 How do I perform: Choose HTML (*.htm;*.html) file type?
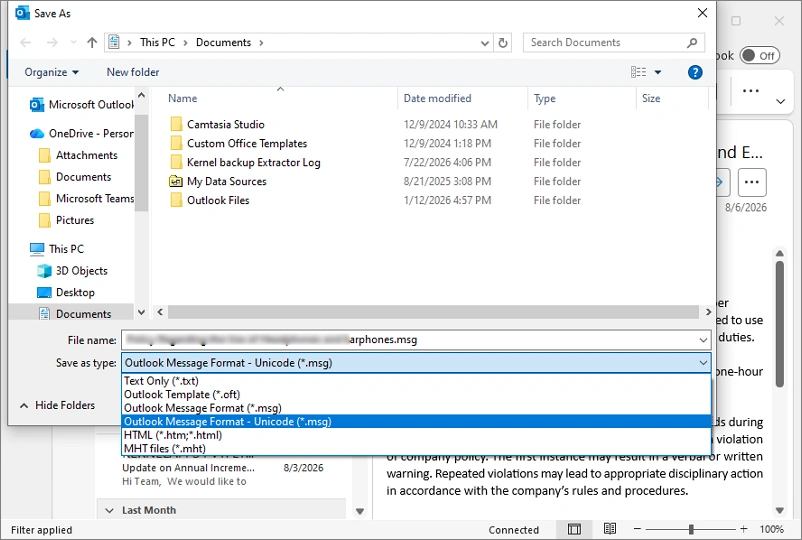[416, 435]
